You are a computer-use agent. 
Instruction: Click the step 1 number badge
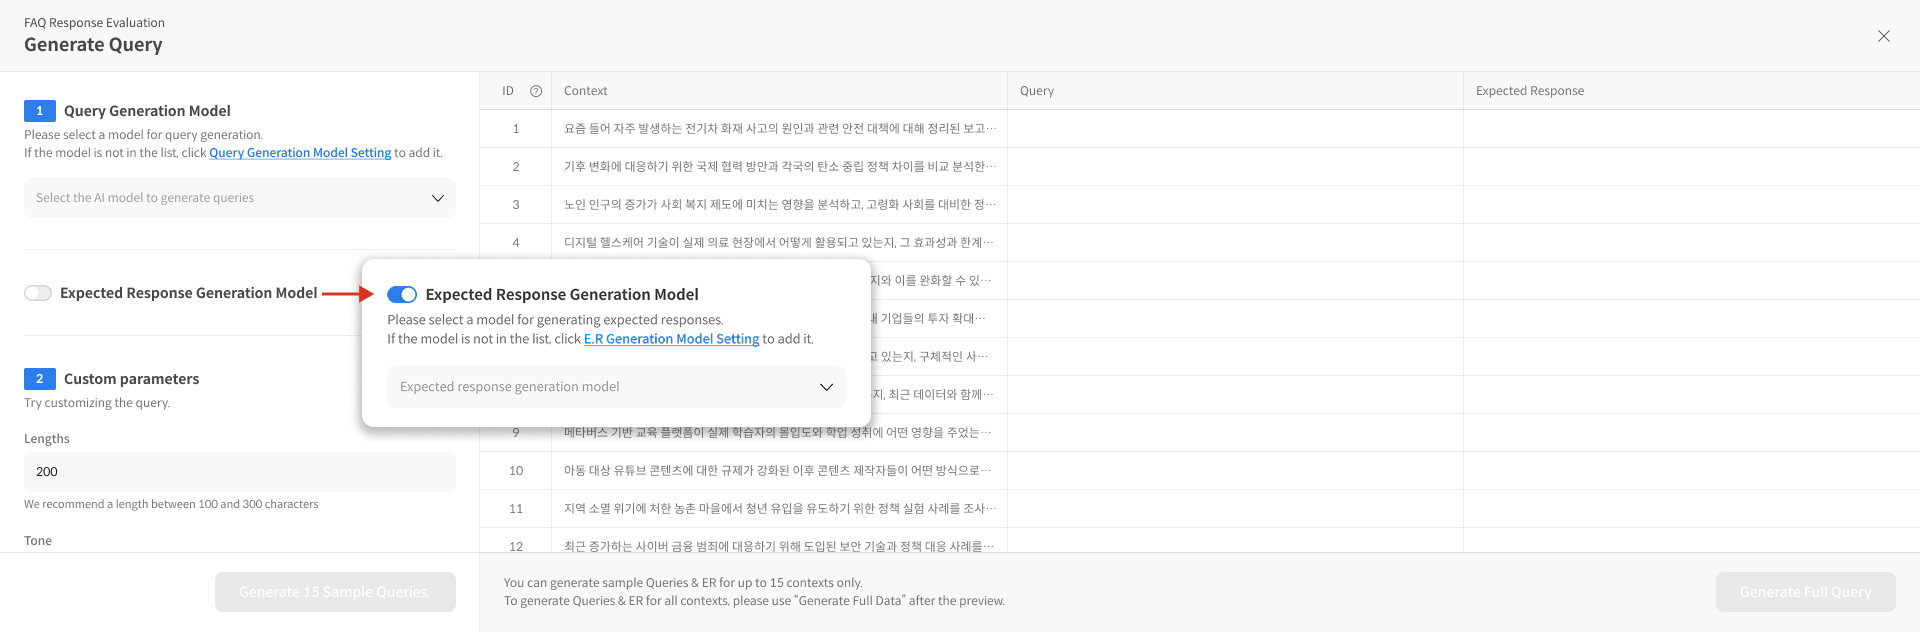pyautogui.click(x=39, y=111)
